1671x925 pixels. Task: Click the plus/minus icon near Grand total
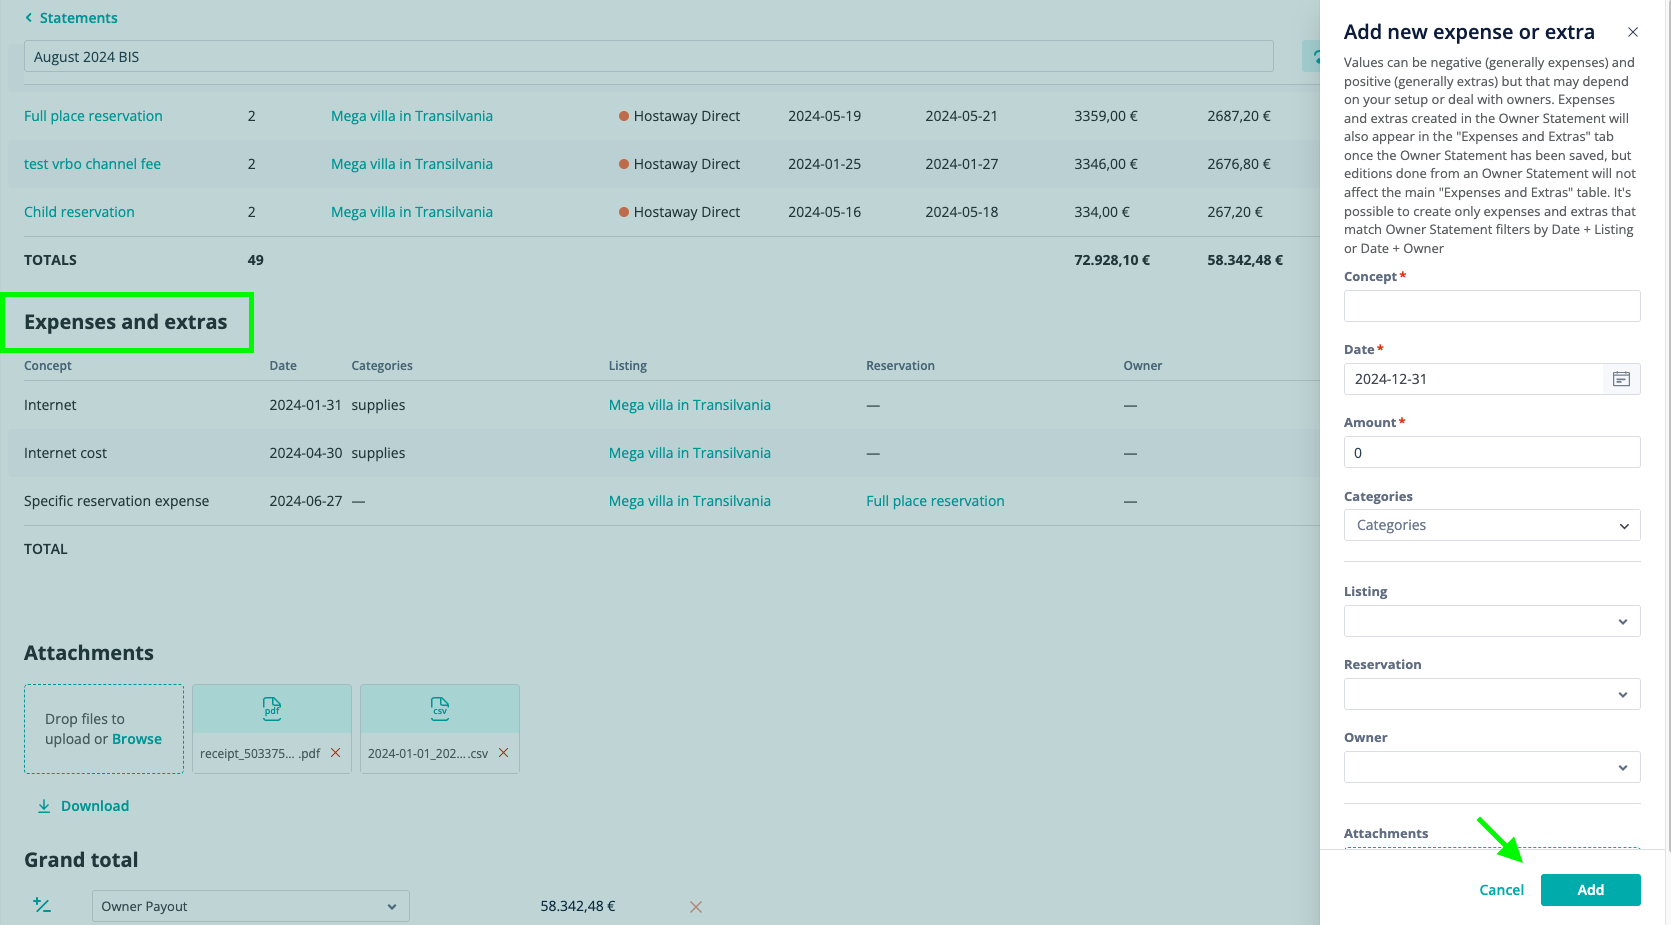pyautogui.click(x=42, y=906)
